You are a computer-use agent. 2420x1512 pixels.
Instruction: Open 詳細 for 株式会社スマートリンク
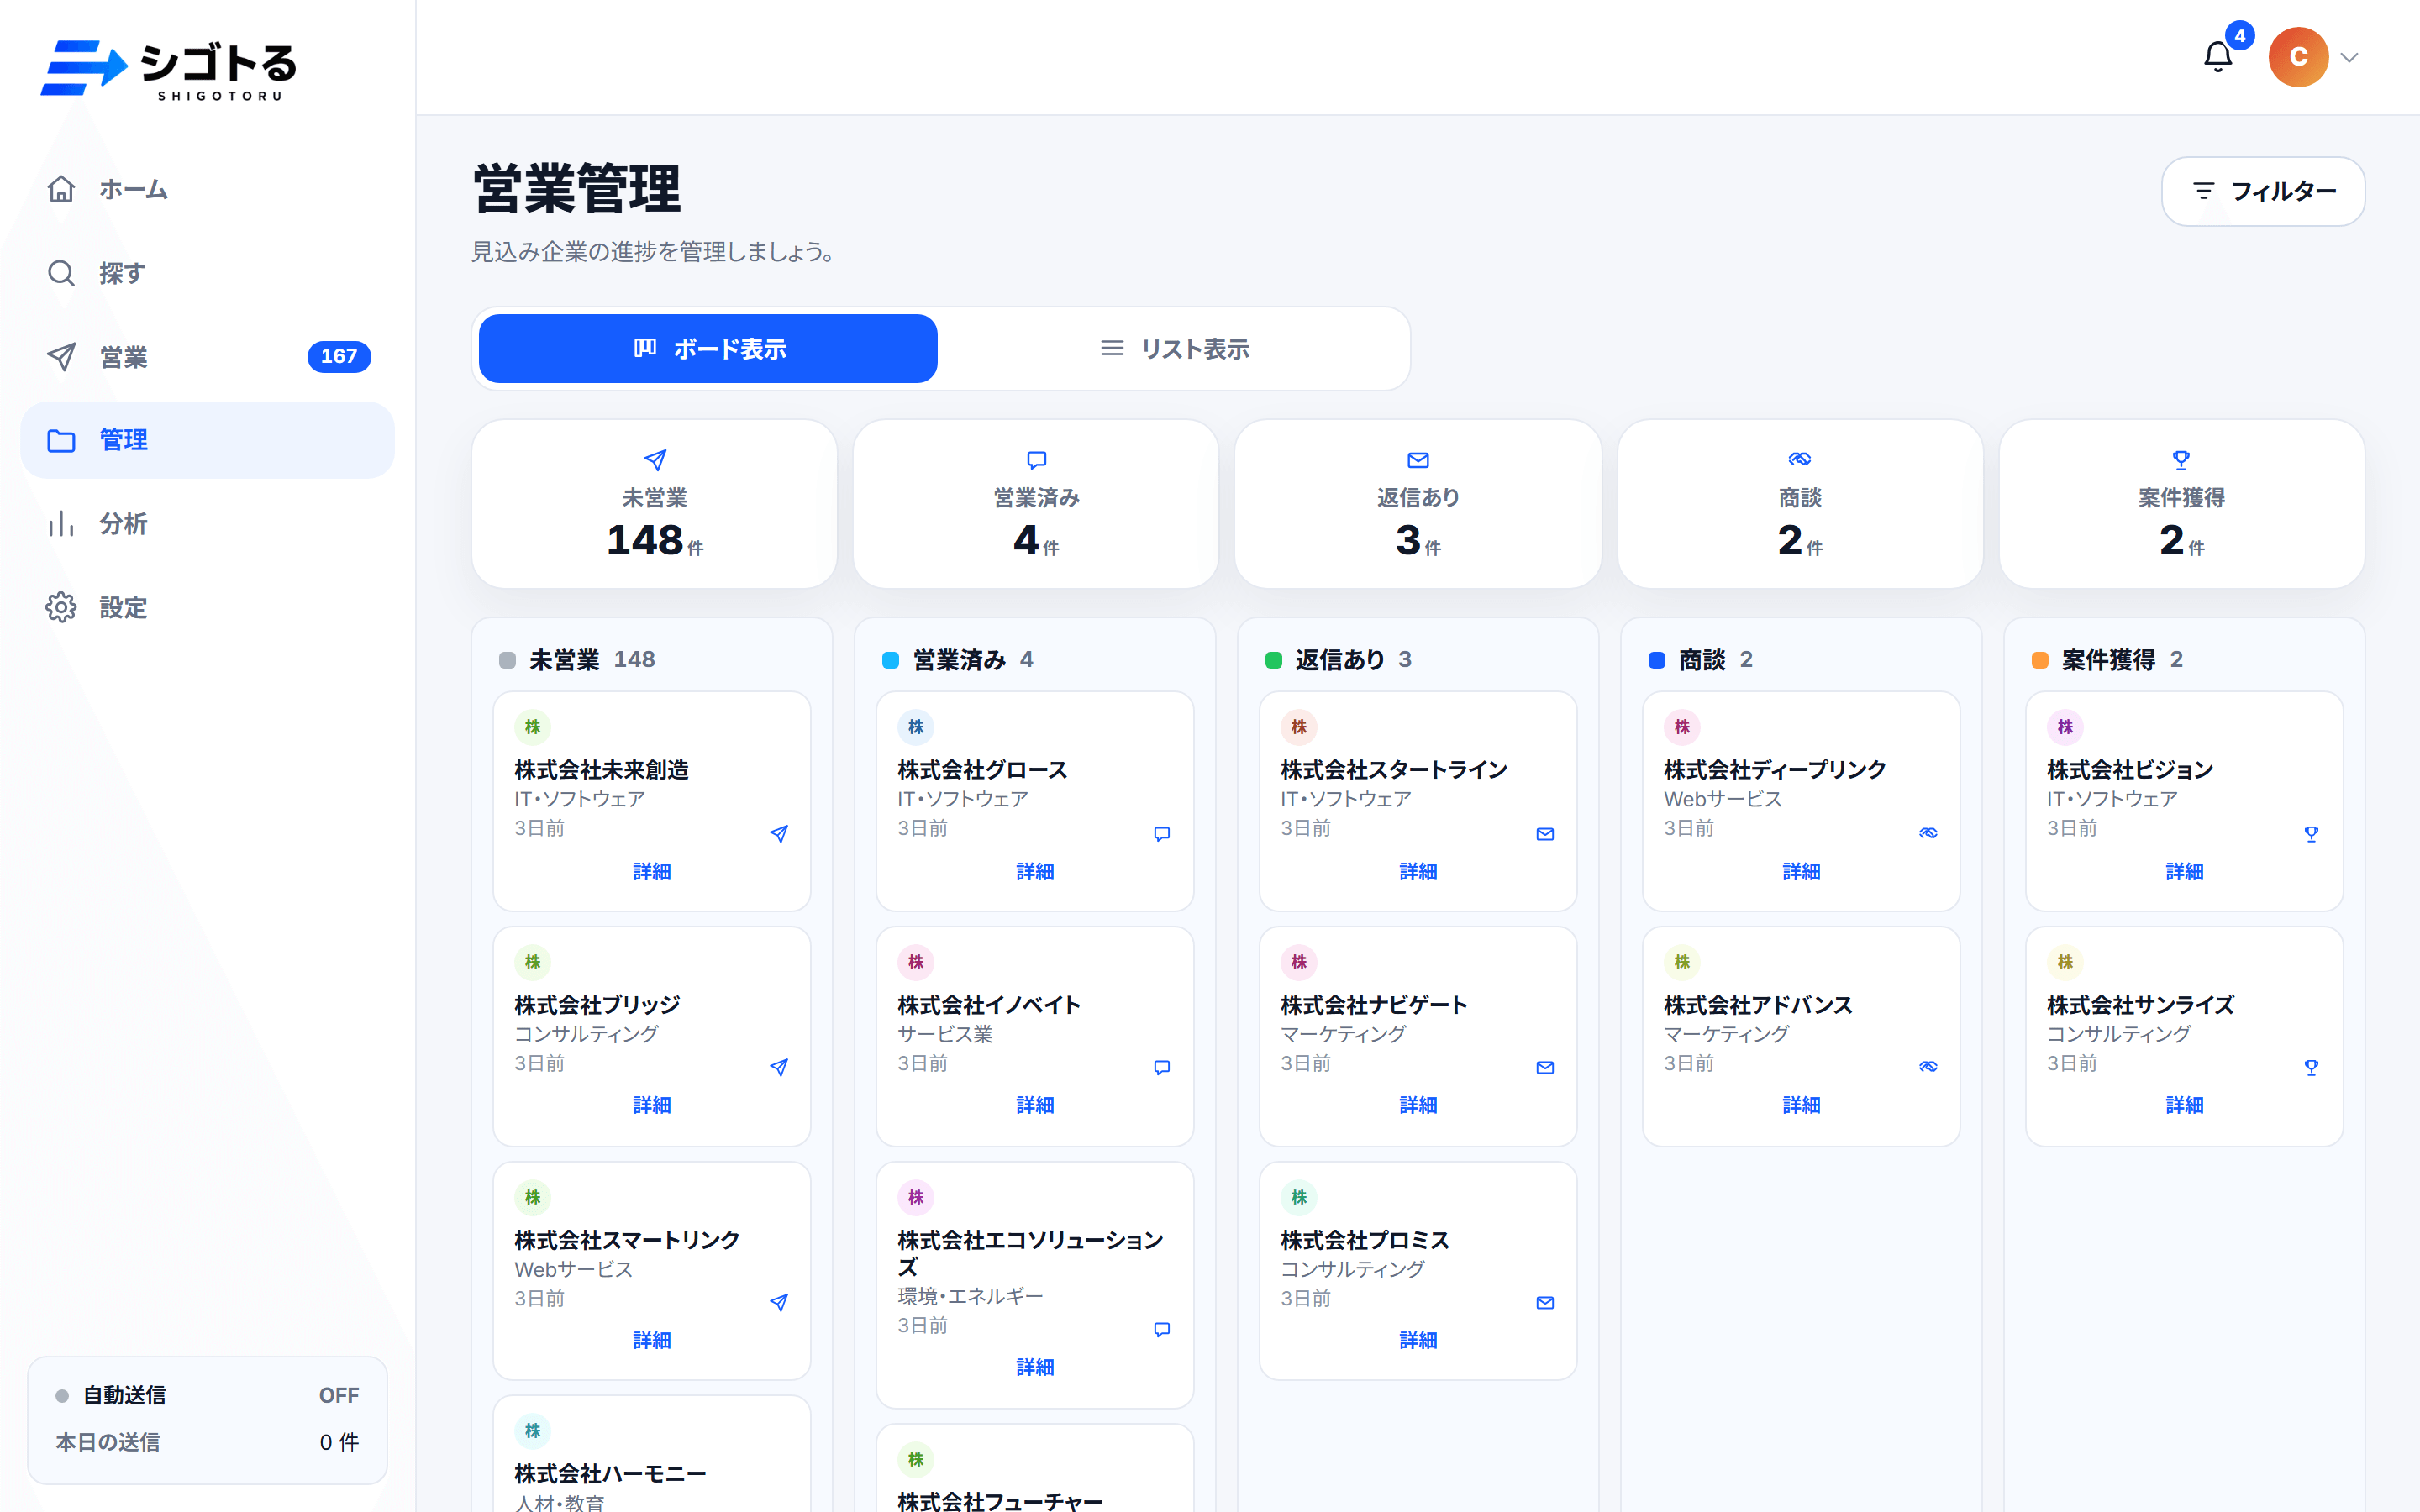652,1340
